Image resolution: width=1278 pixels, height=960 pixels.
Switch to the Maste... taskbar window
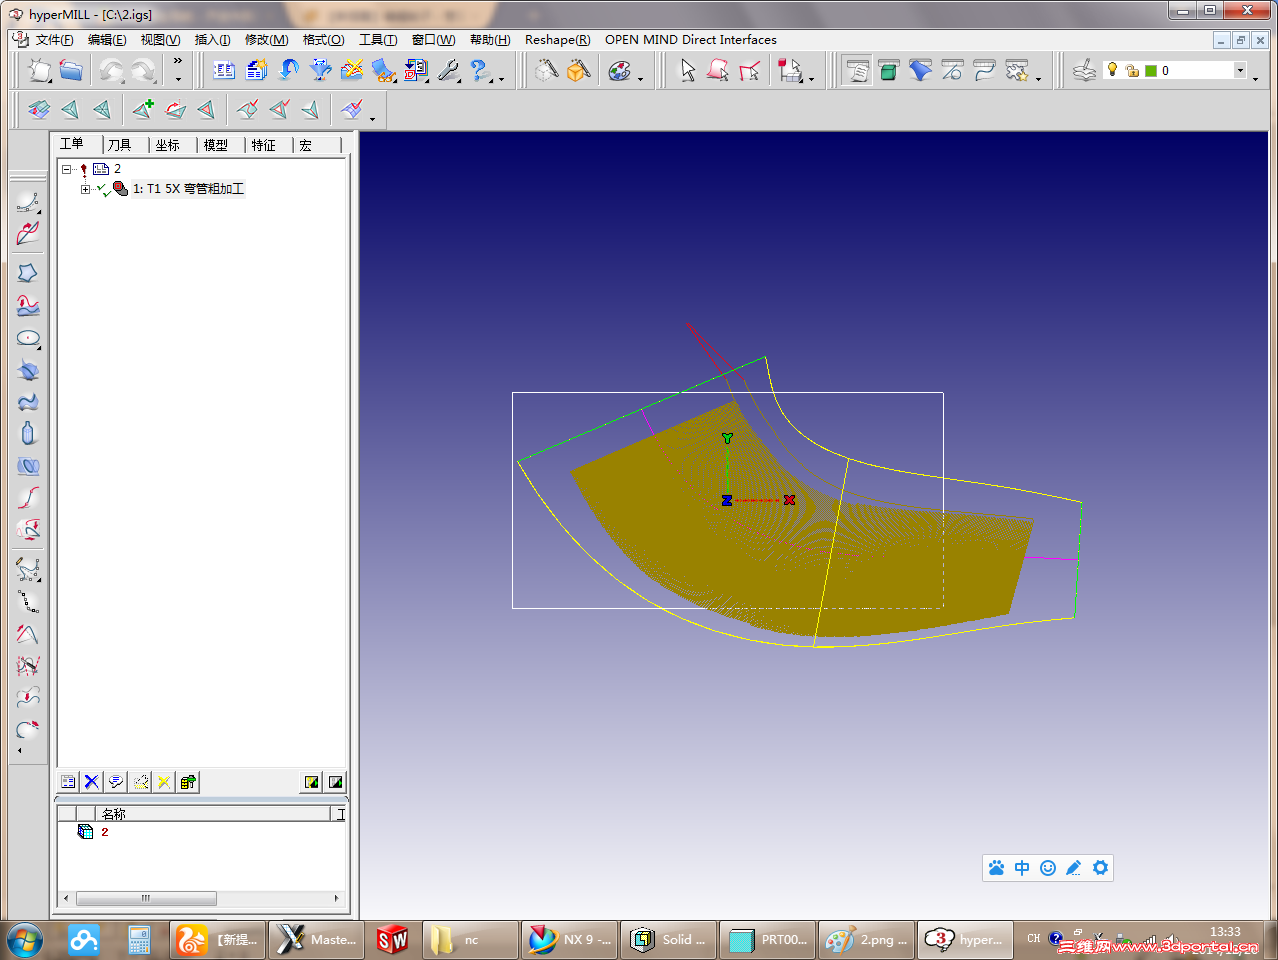[x=316, y=940]
